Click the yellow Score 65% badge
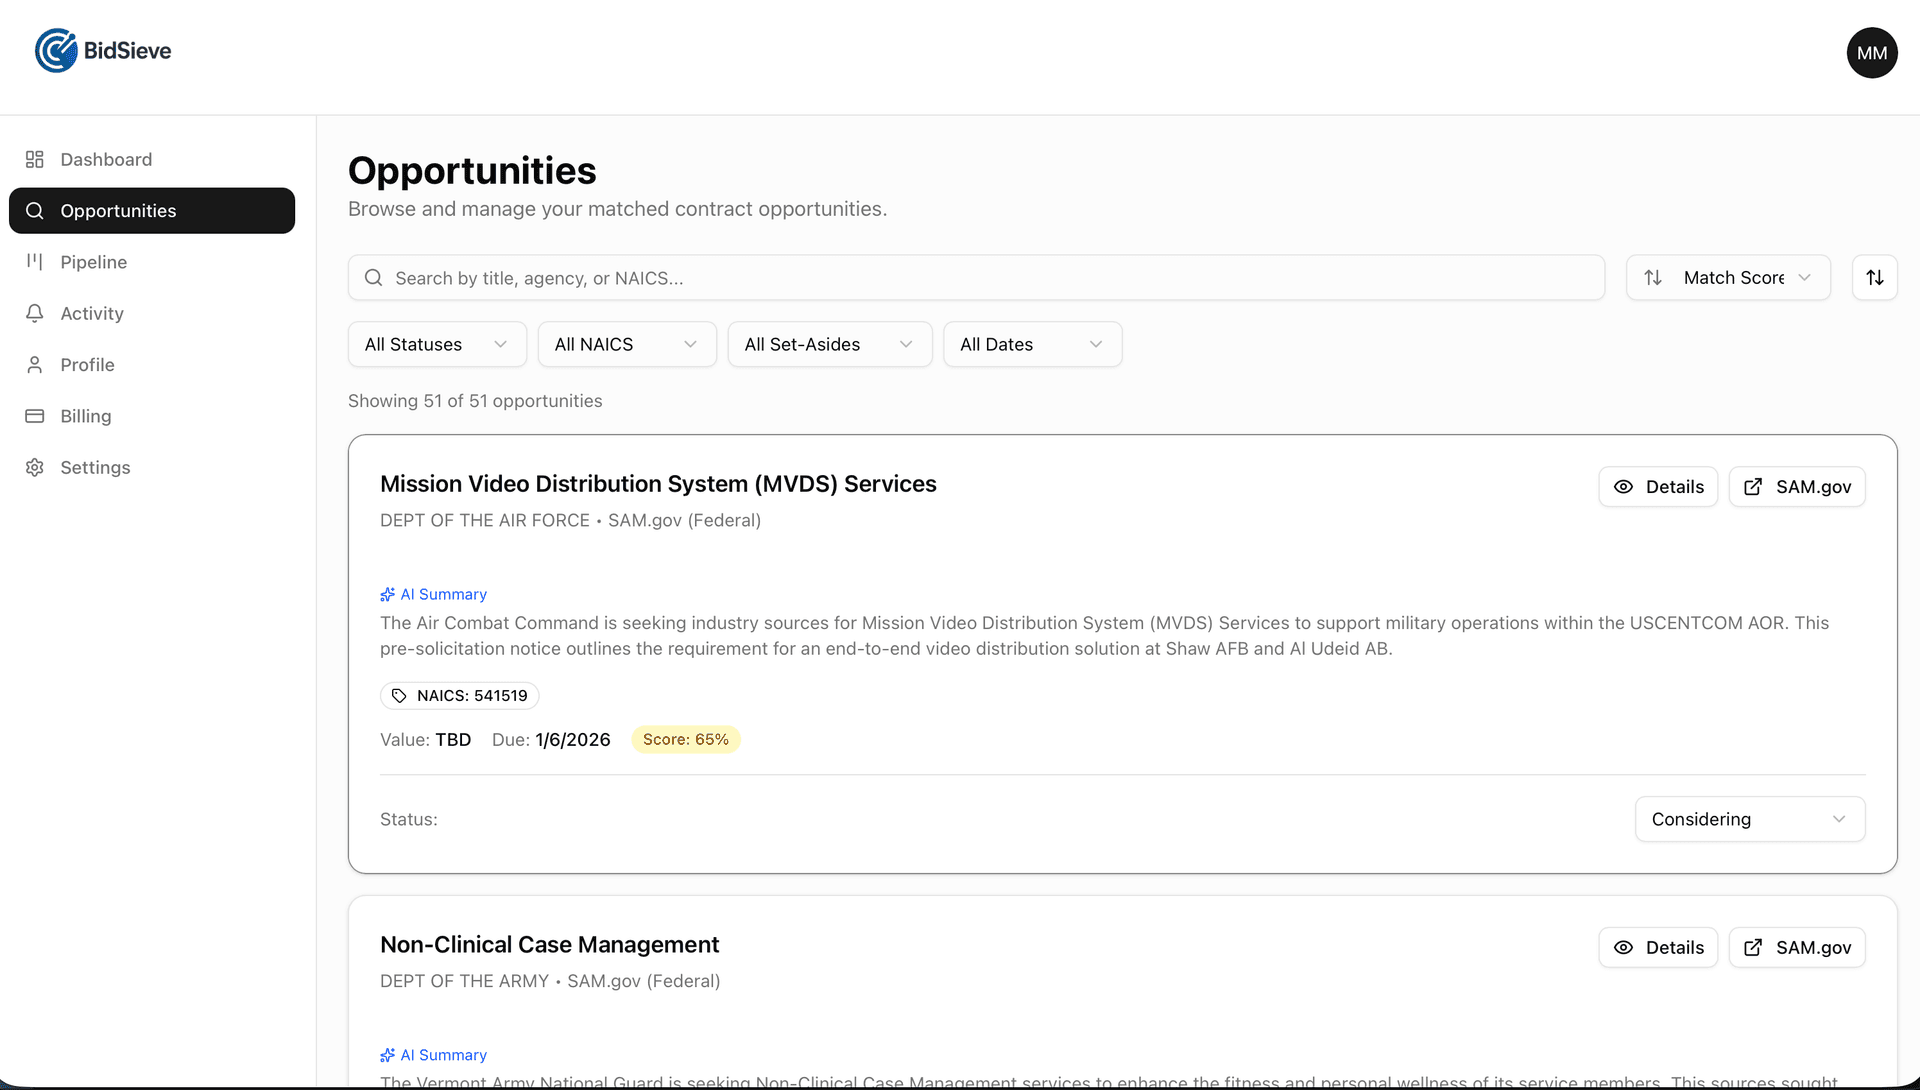The image size is (1920, 1090). point(686,739)
